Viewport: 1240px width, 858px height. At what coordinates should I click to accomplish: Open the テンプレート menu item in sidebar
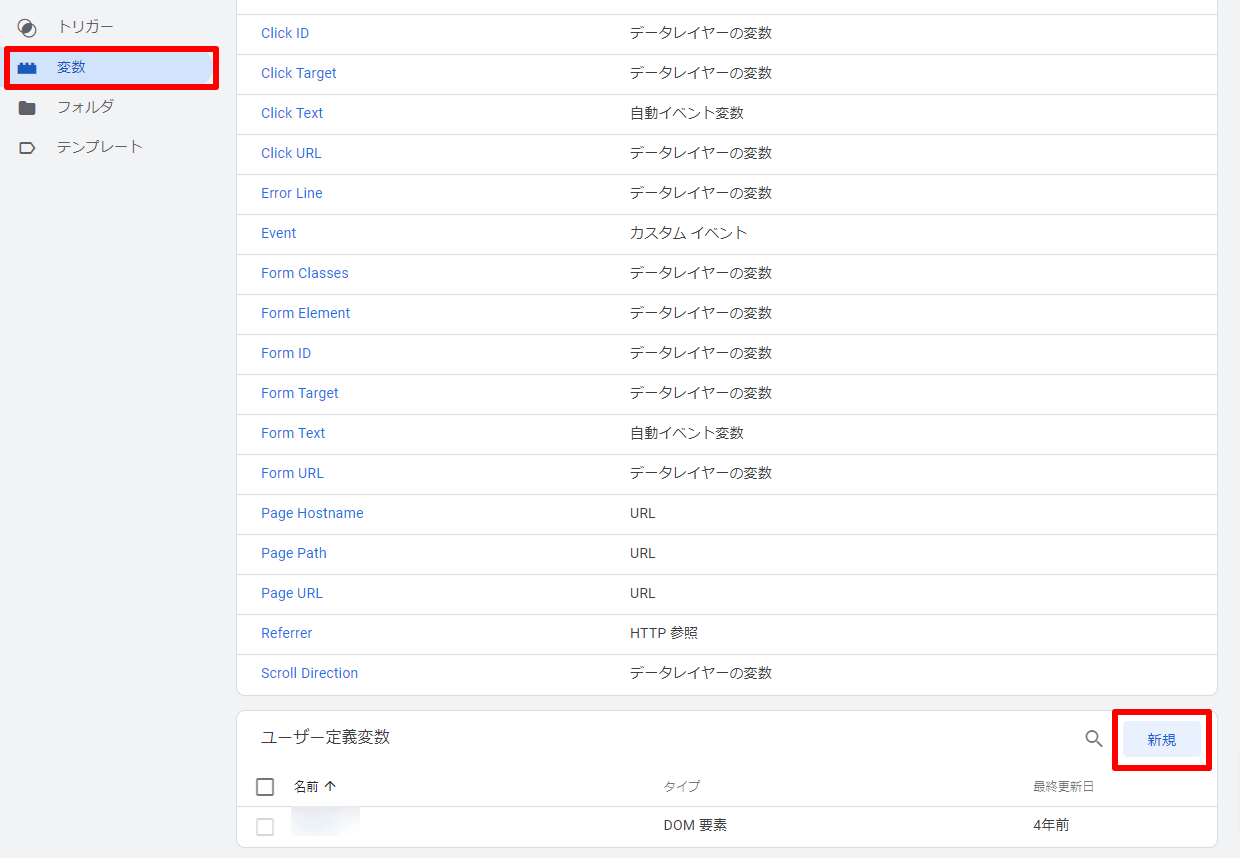pyautogui.click(x=99, y=147)
